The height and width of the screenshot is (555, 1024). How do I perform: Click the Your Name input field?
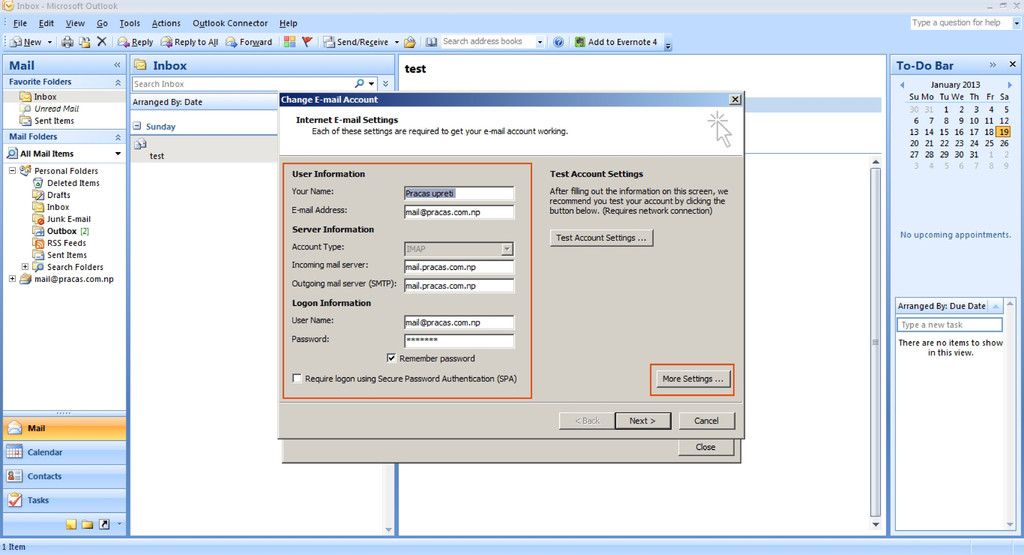[x=458, y=193]
